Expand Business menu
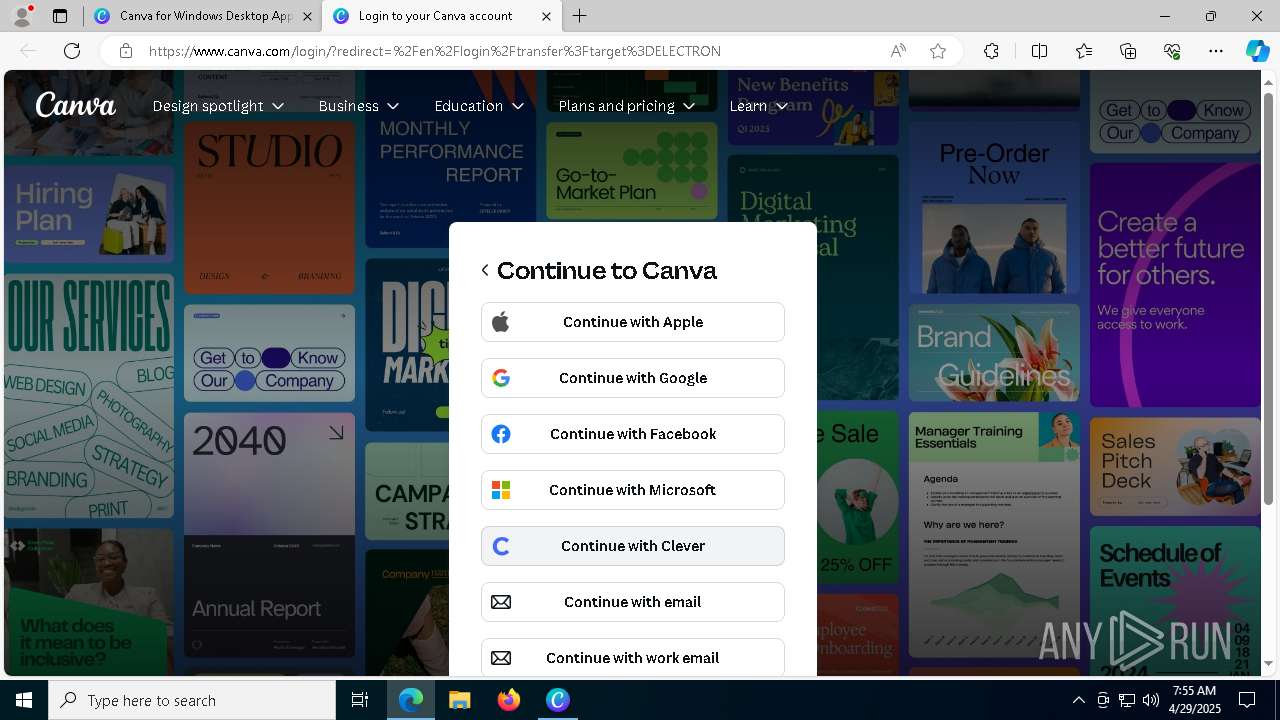 tap(359, 106)
